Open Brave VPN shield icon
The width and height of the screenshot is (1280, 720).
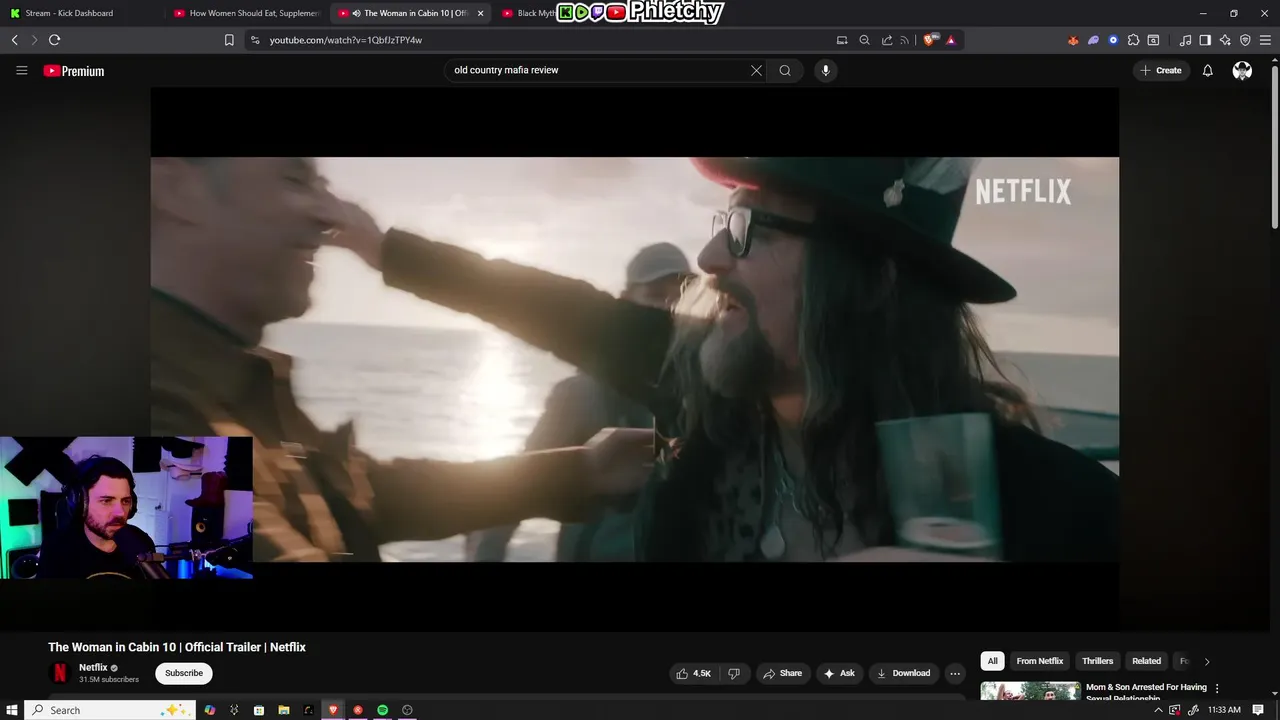click(x=1245, y=40)
